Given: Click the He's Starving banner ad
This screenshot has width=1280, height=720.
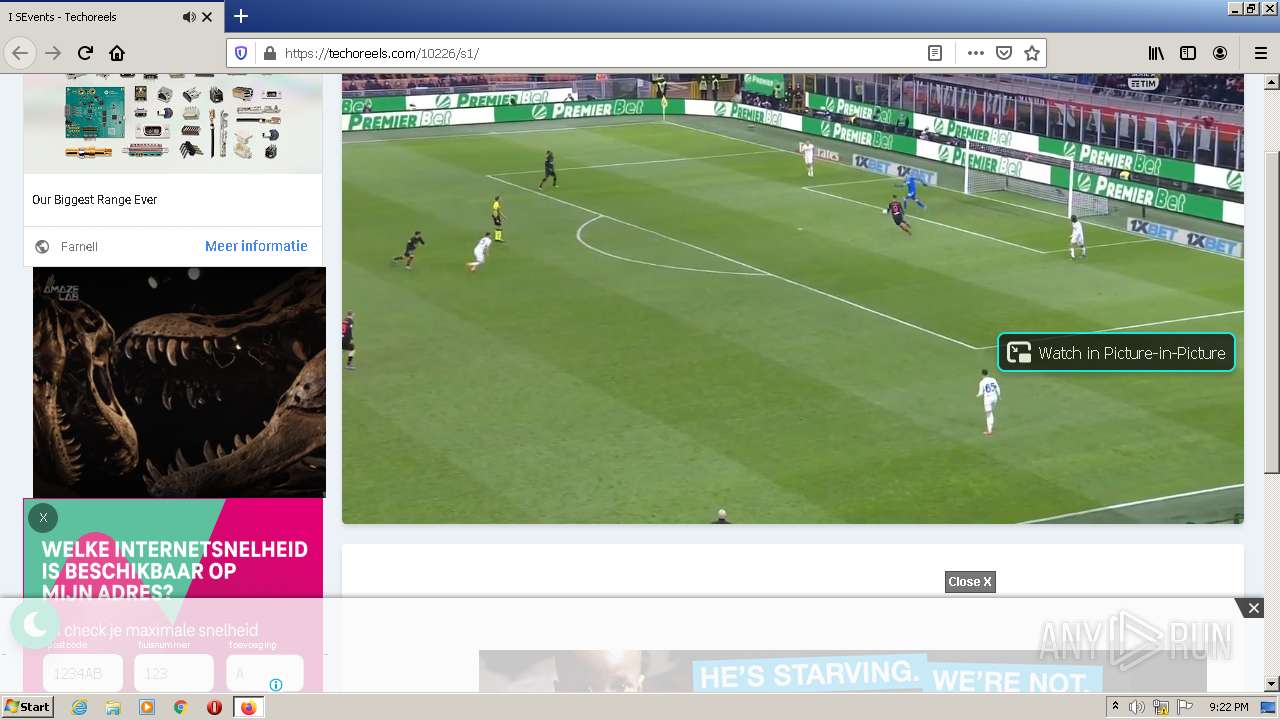Looking at the screenshot, I should [843, 672].
